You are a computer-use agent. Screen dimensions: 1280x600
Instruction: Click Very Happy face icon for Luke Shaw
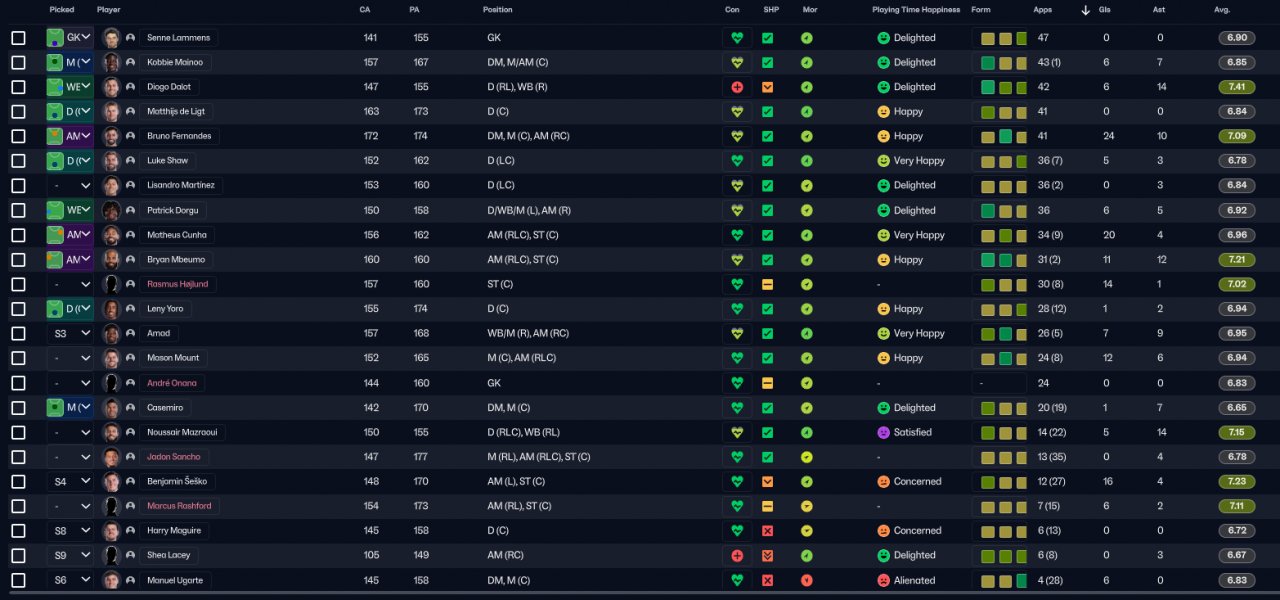(883, 161)
